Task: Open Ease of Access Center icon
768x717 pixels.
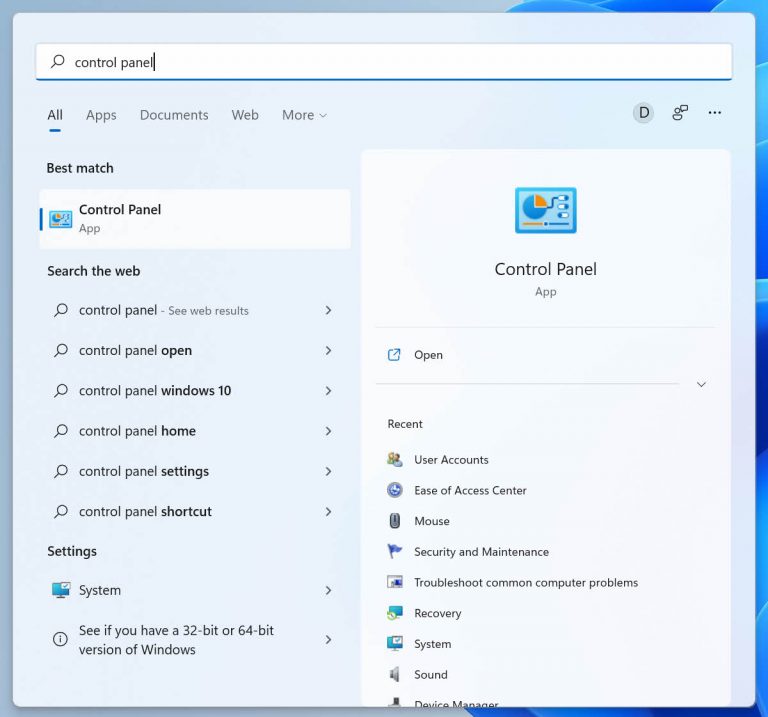Action: (394, 490)
